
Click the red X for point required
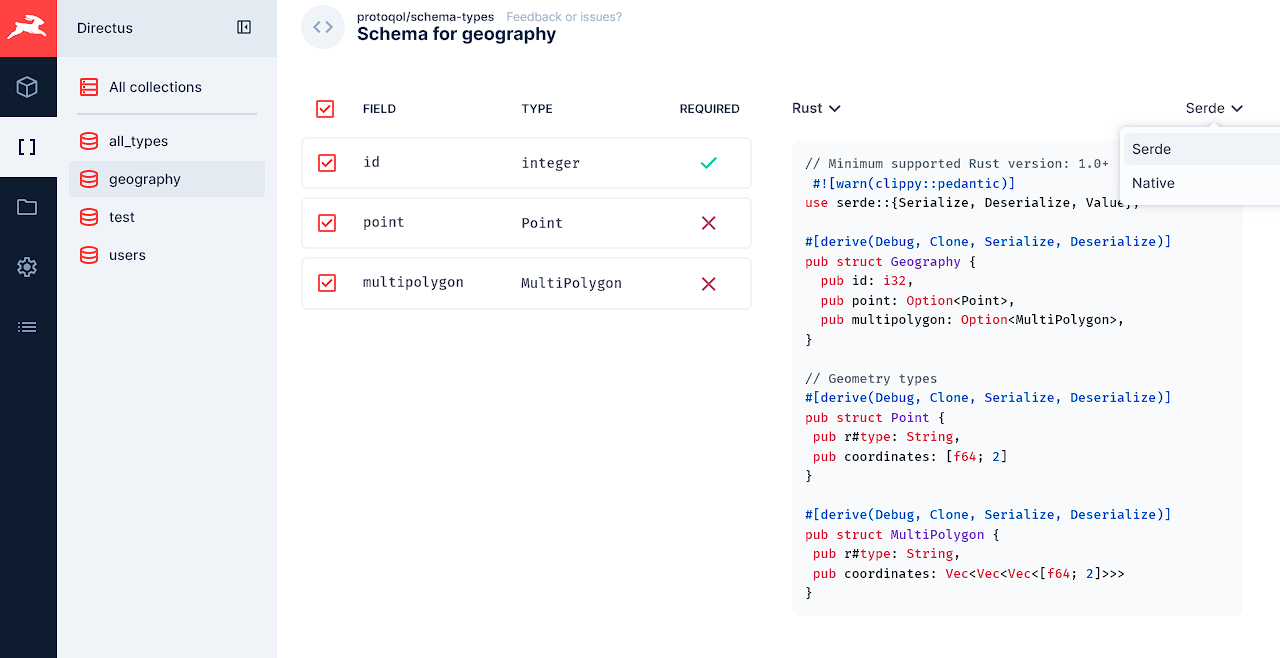pyautogui.click(x=709, y=223)
